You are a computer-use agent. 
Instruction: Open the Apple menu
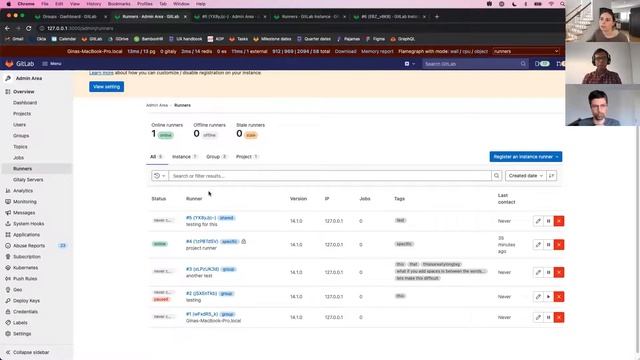point(9,4)
